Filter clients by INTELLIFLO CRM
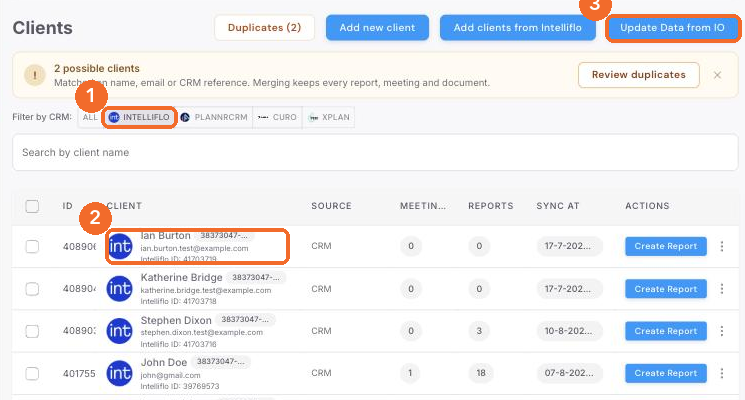 tap(139, 117)
